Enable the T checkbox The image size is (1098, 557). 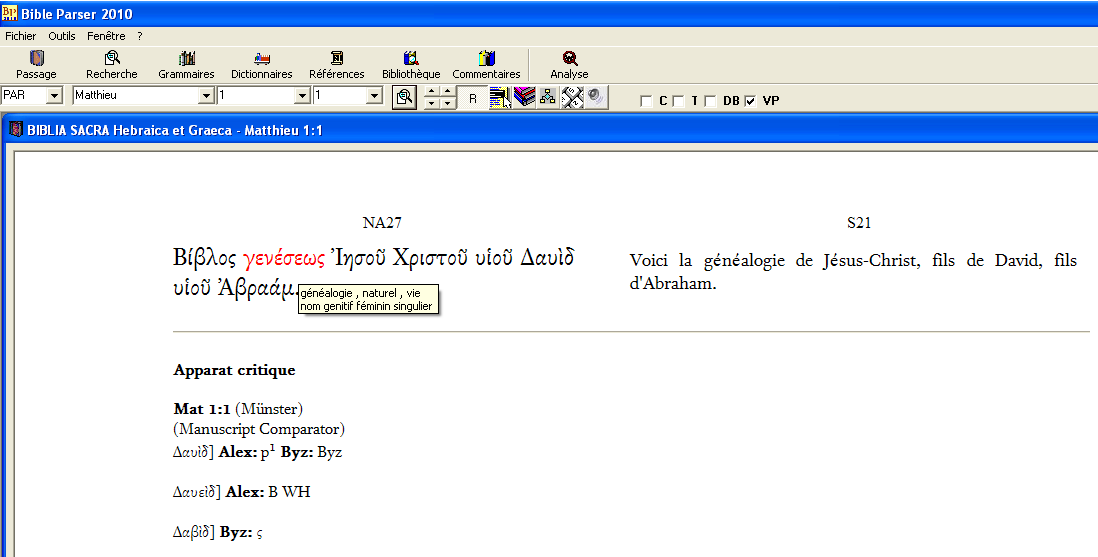tap(678, 101)
